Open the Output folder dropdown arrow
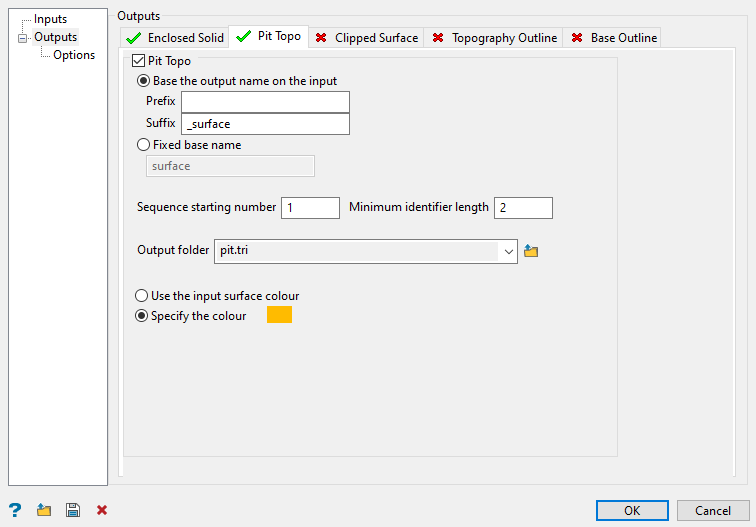Viewport: 756px width, 527px height. click(x=508, y=251)
